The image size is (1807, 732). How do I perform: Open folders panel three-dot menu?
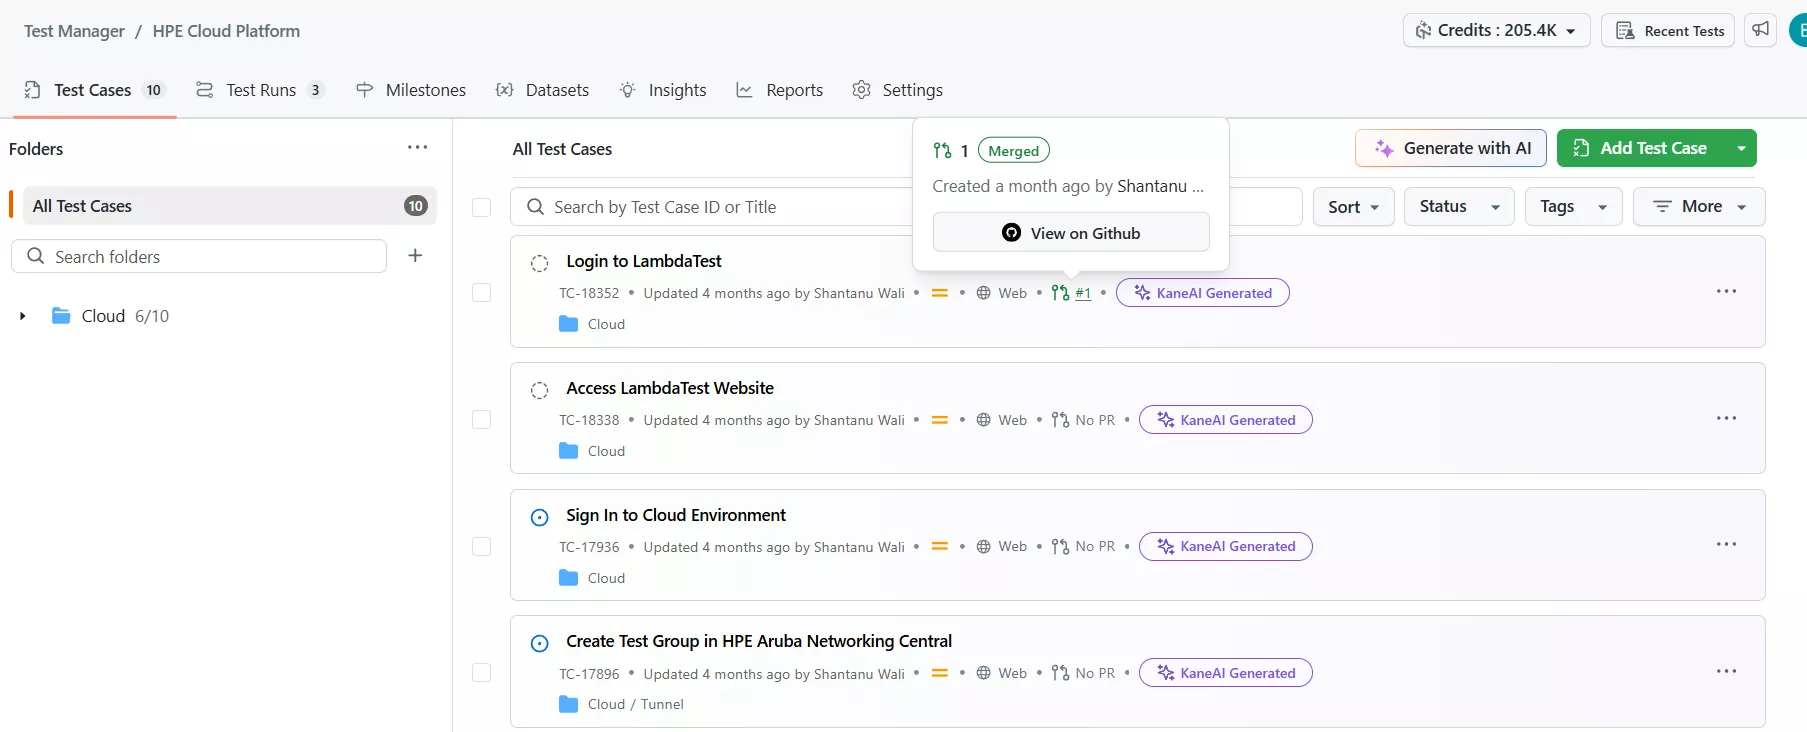pos(417,148)
